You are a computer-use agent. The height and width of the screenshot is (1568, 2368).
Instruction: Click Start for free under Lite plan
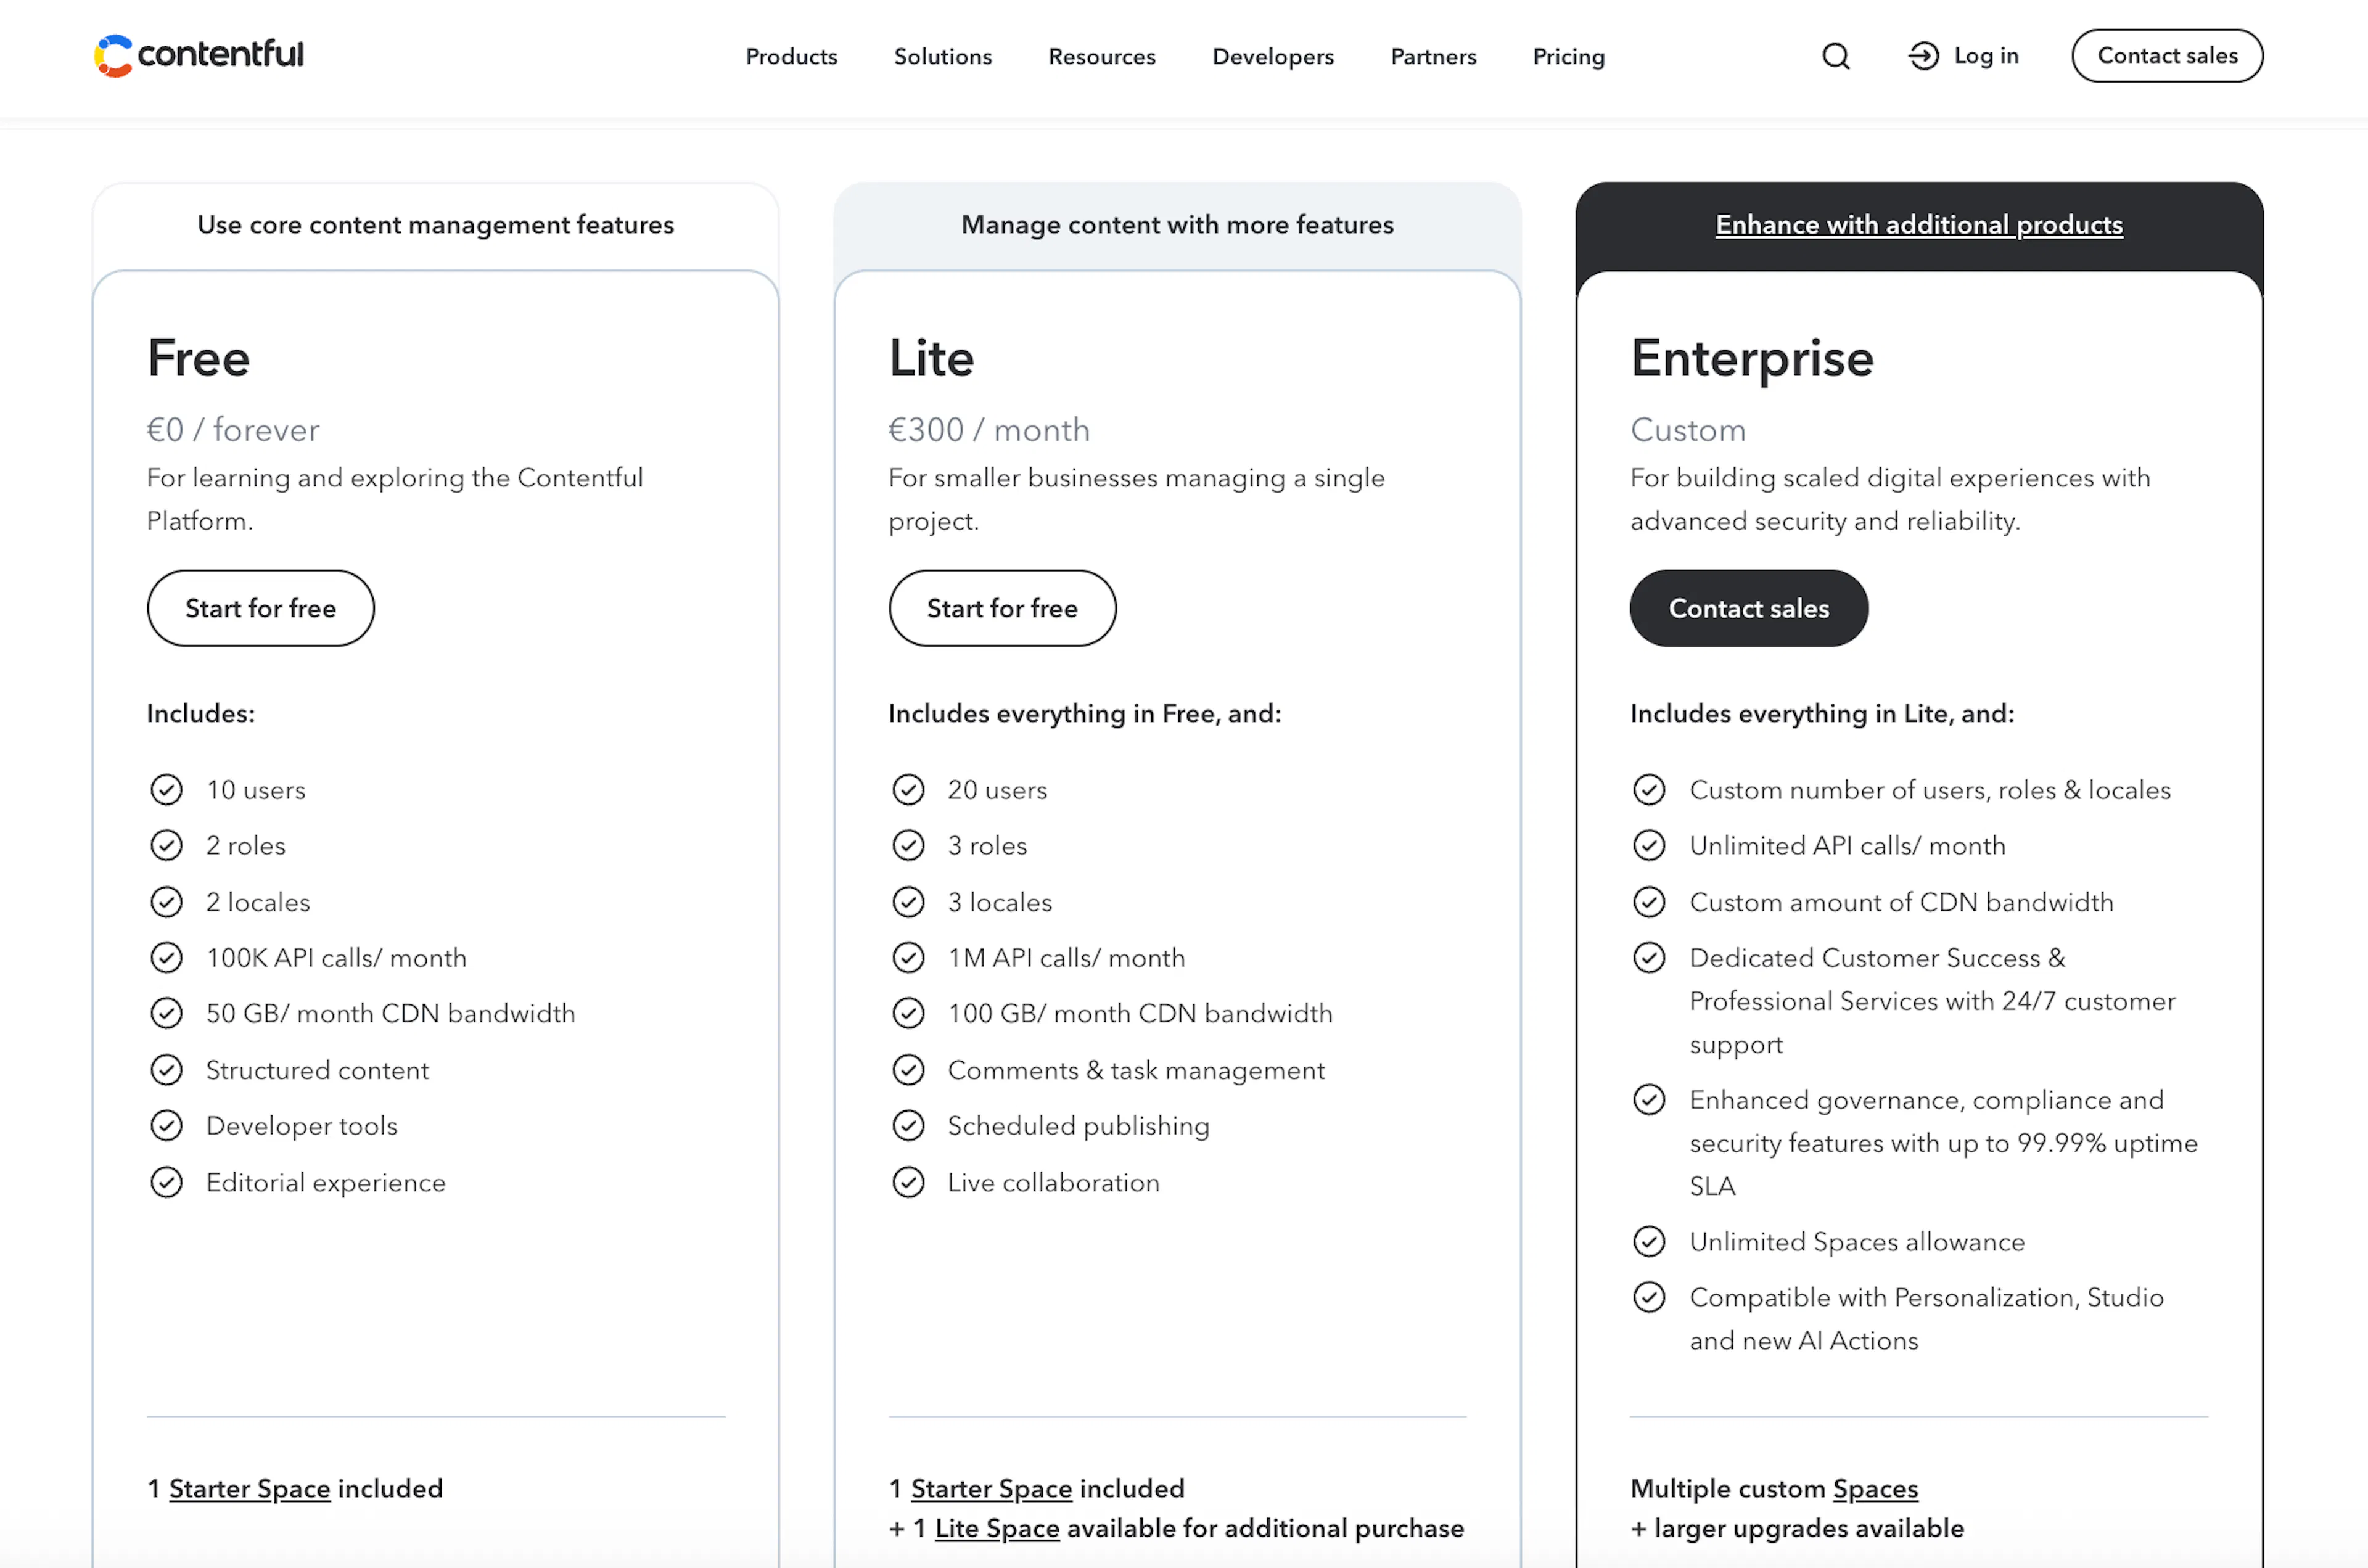(x=1002, y=608)
